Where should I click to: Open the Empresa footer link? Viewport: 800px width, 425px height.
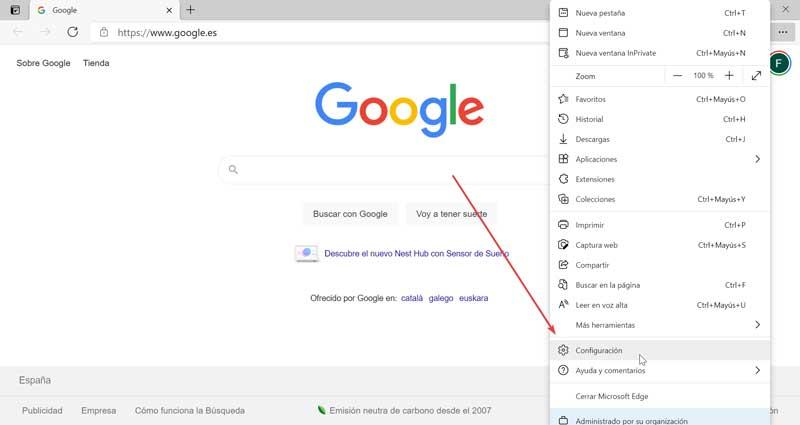pyautogui.click(x=98, y=410)
